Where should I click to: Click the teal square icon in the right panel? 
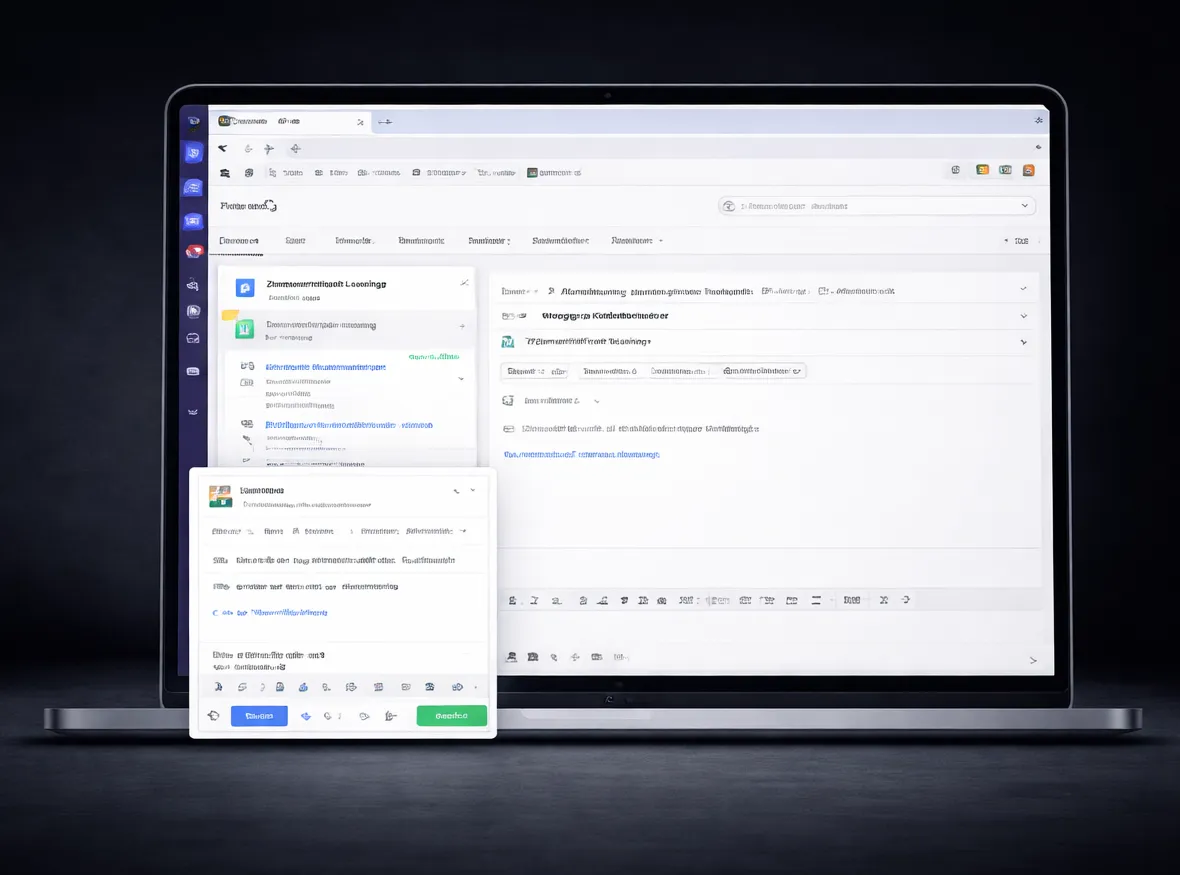coord(508,342)
